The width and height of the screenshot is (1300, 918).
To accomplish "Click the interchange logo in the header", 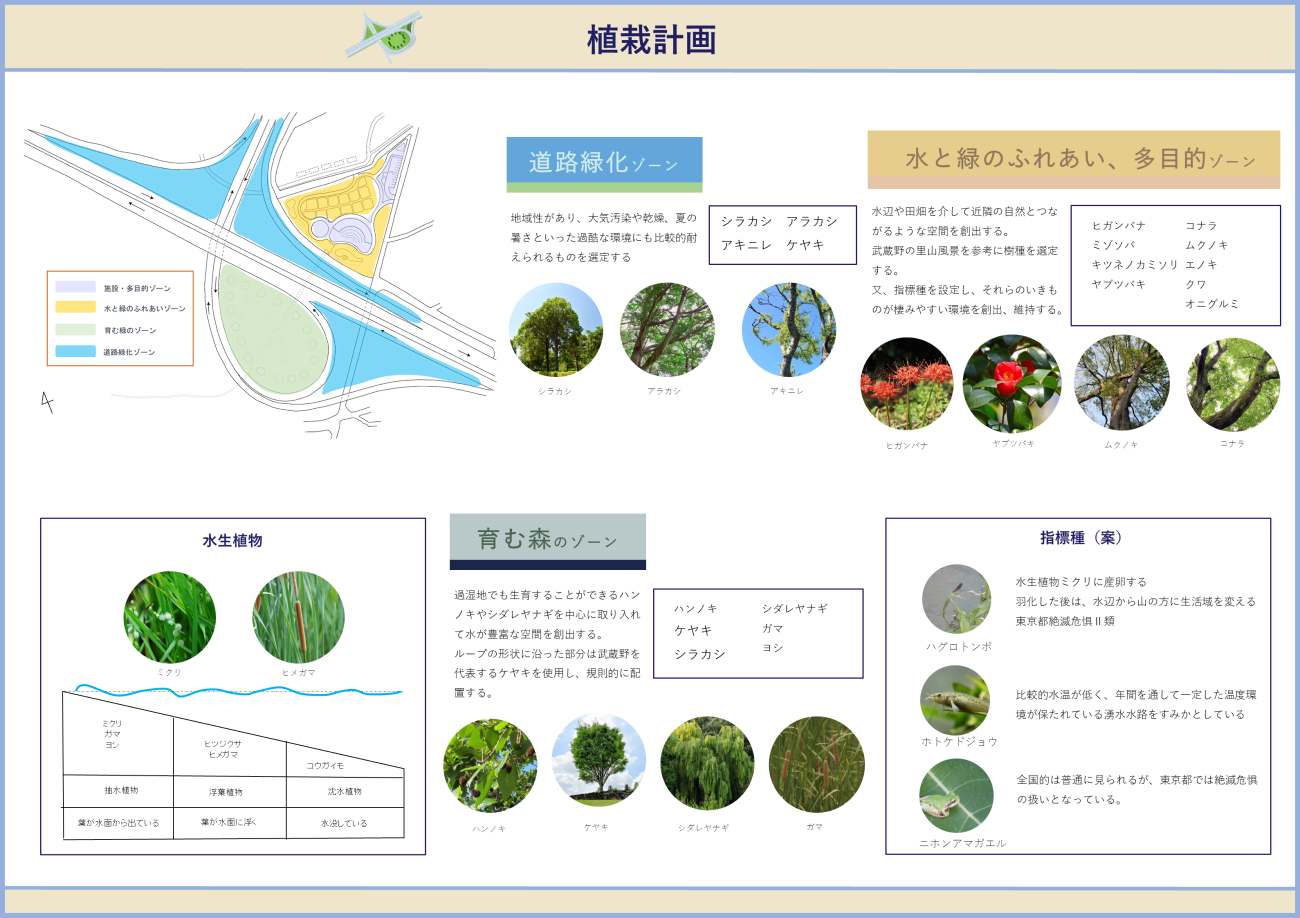I will click(384, 38).
